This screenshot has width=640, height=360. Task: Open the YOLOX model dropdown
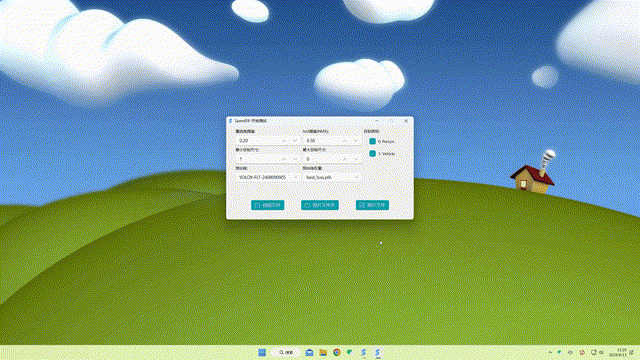pos(268,177)
